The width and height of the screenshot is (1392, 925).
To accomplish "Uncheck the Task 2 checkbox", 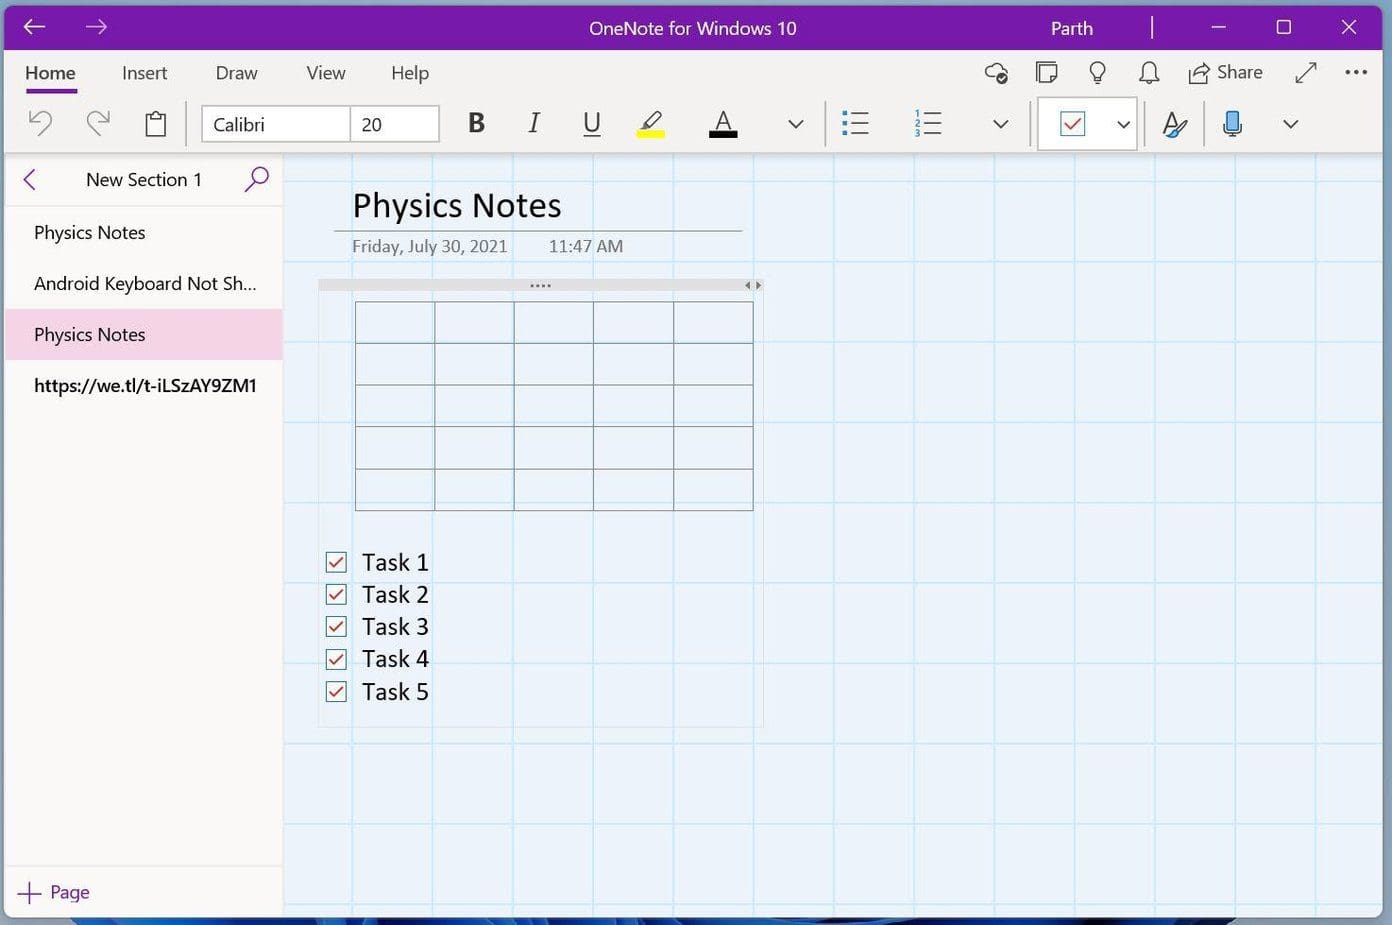I will click(x=336, y=594).
